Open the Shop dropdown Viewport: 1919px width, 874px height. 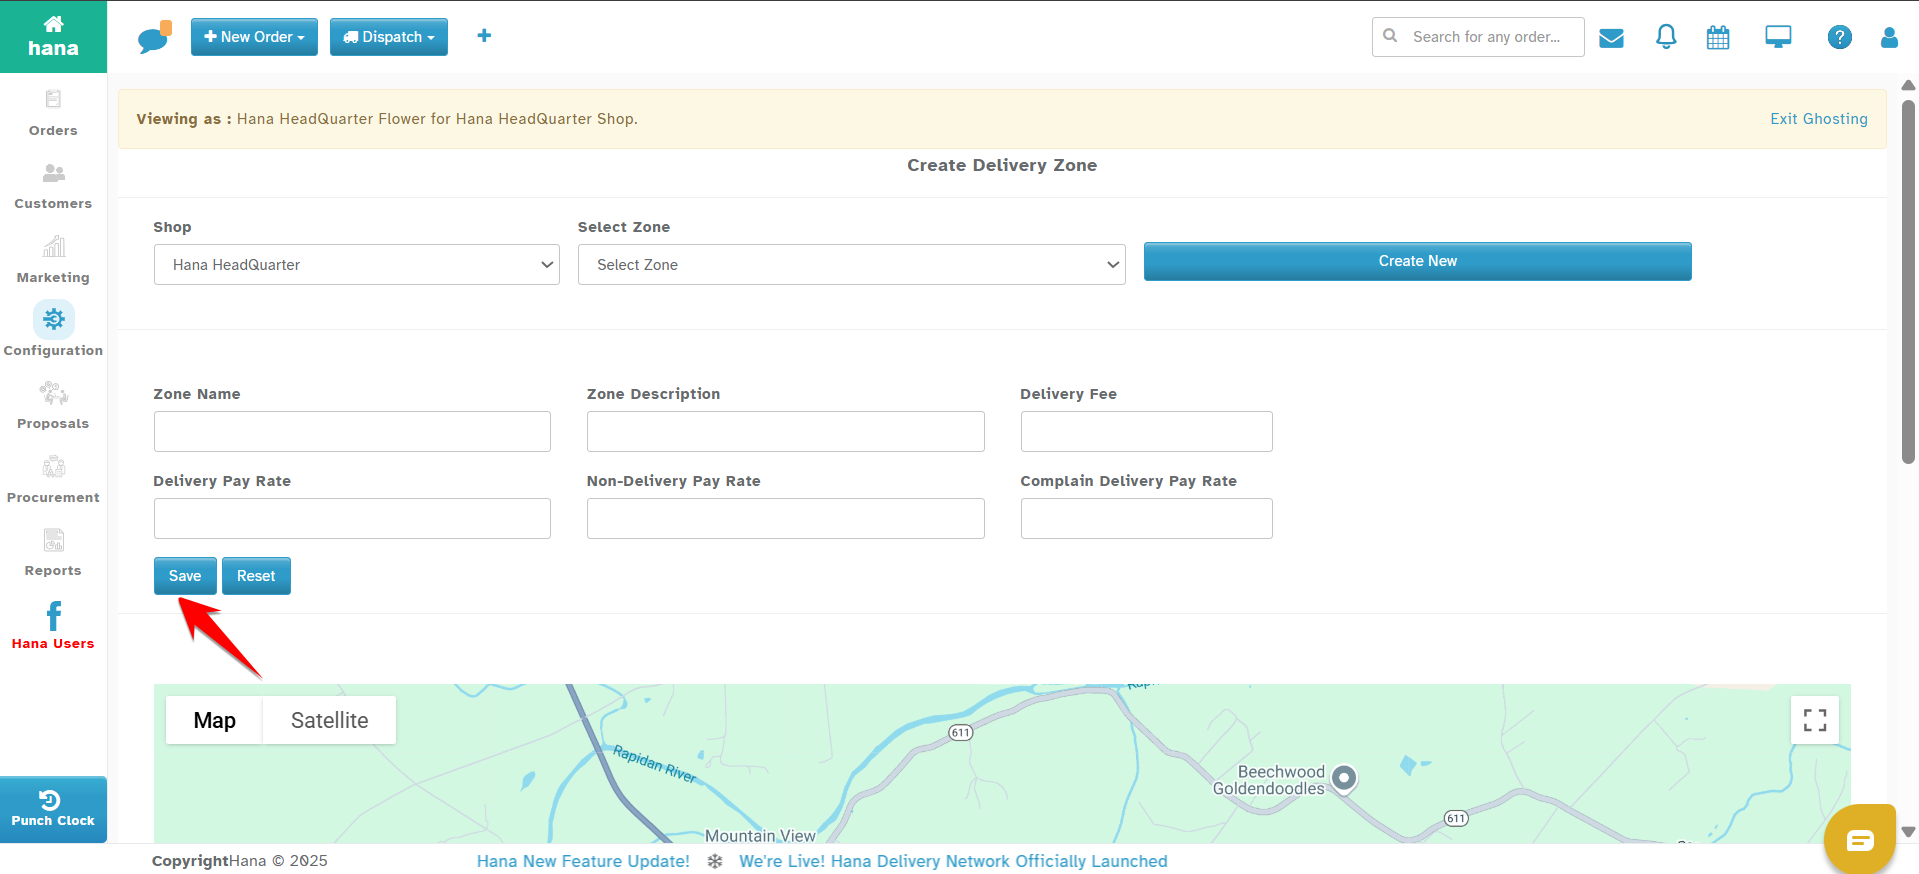tap(356, 265)
